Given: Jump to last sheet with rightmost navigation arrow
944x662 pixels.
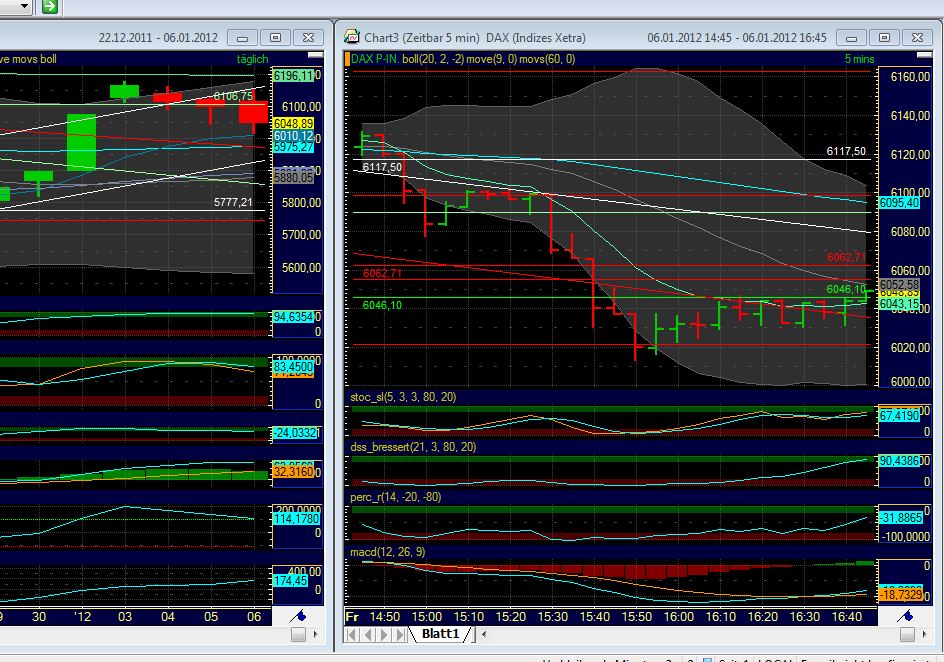Looking at the screenshot, I should pyautogui.click(x=397, y=633).
